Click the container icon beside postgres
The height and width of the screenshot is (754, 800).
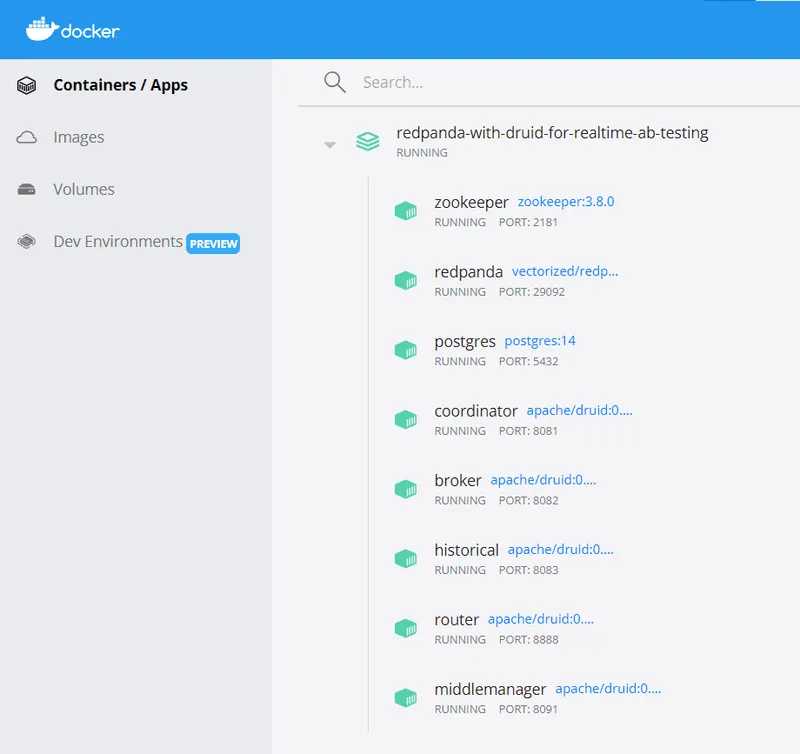pos(406,350)
